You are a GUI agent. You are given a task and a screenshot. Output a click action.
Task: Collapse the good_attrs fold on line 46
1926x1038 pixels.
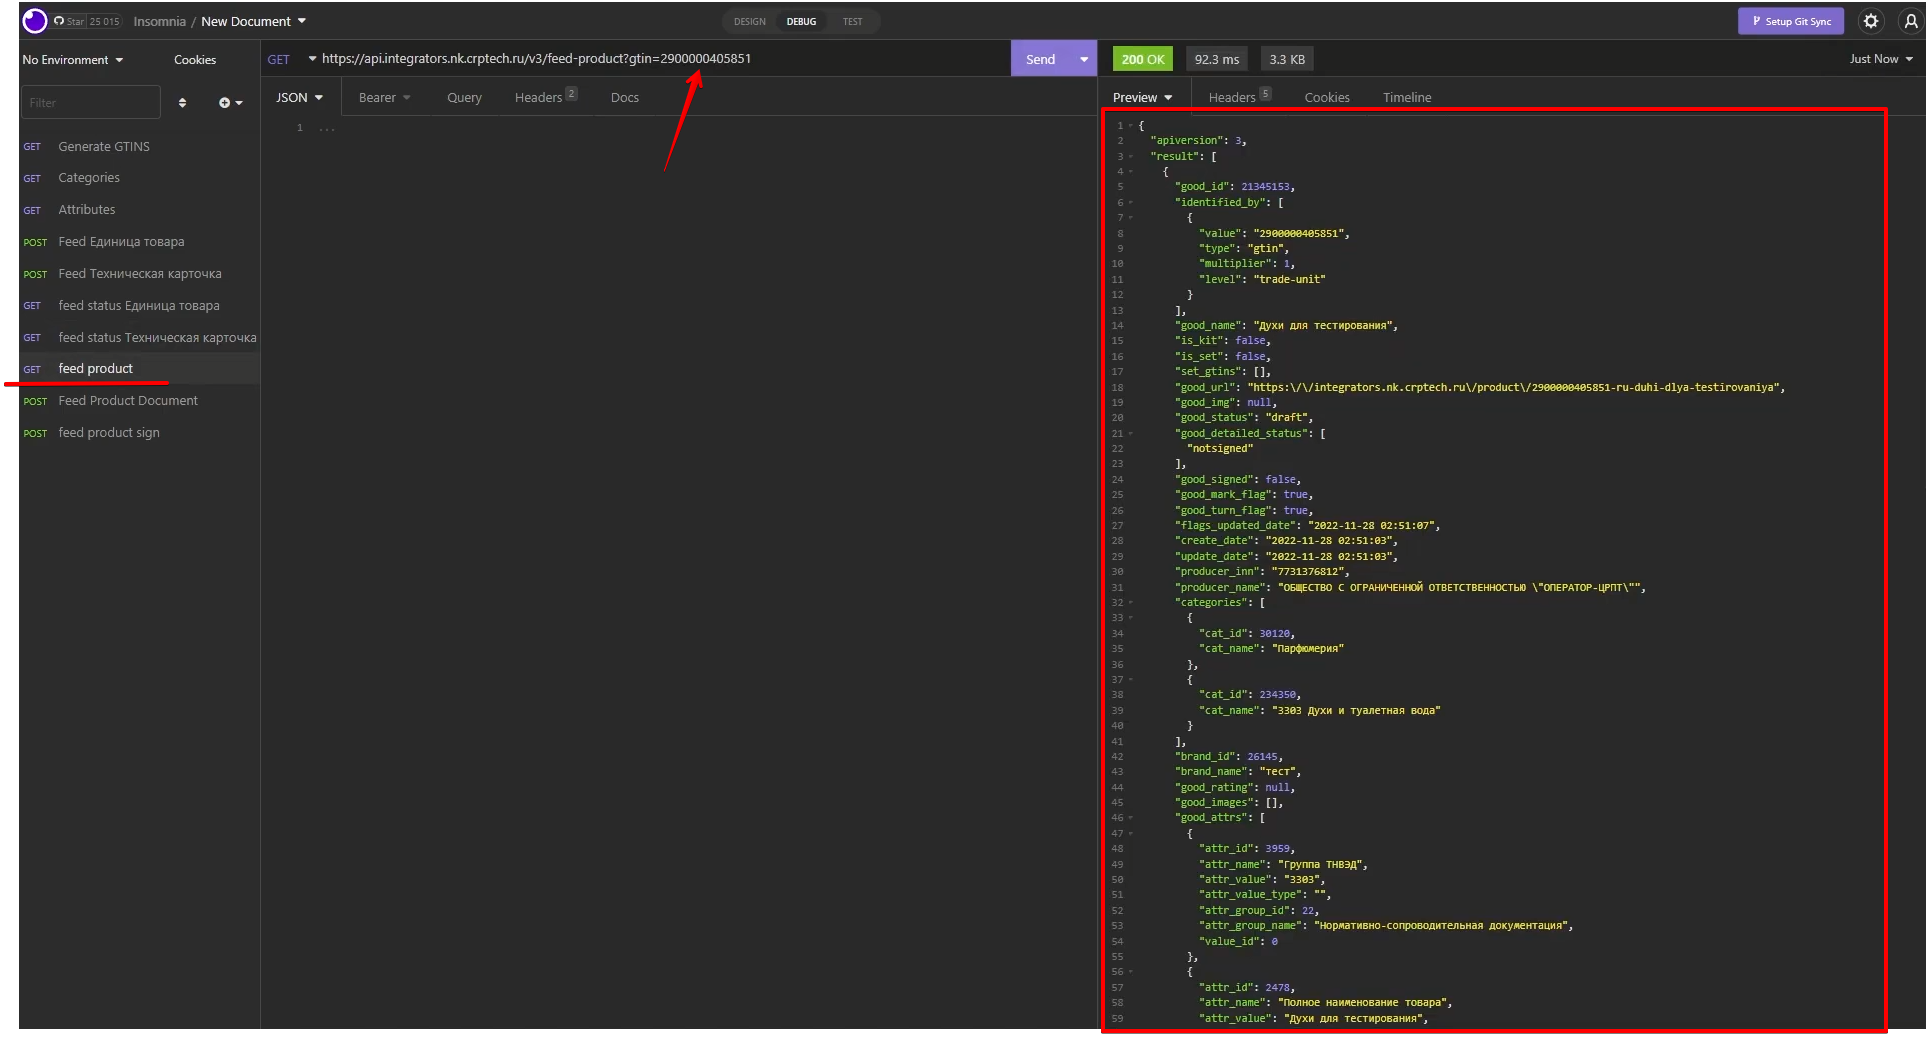click(x=1131, y=818)
